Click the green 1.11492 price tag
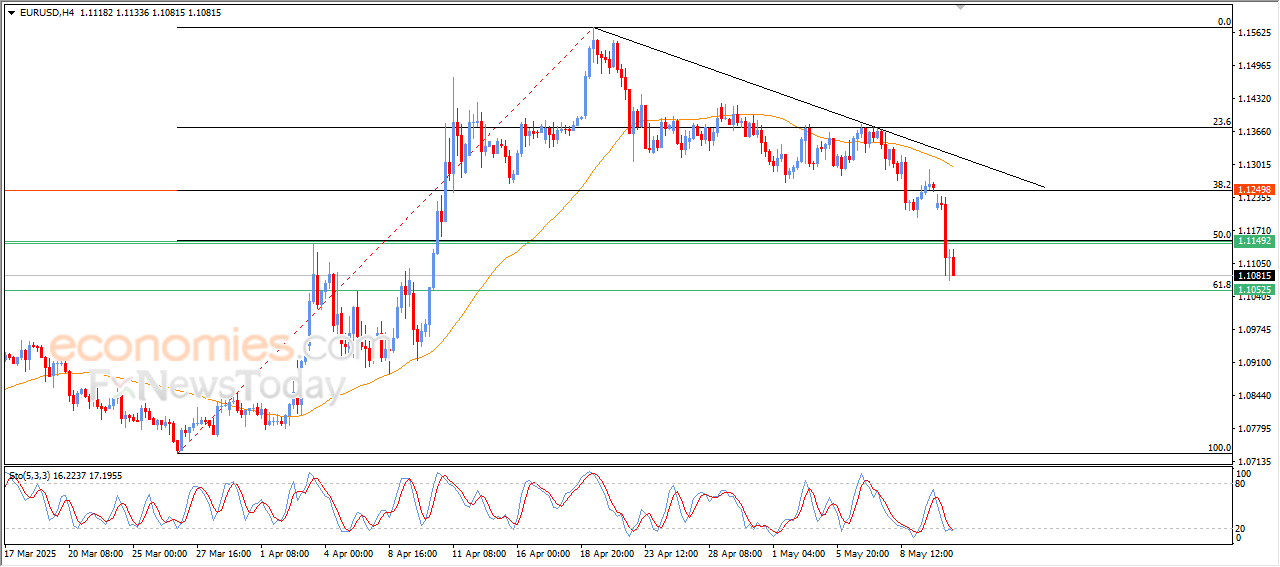Image resolution: width=1280 pixels, height=567 pixels. click(x=1253, y=241)
